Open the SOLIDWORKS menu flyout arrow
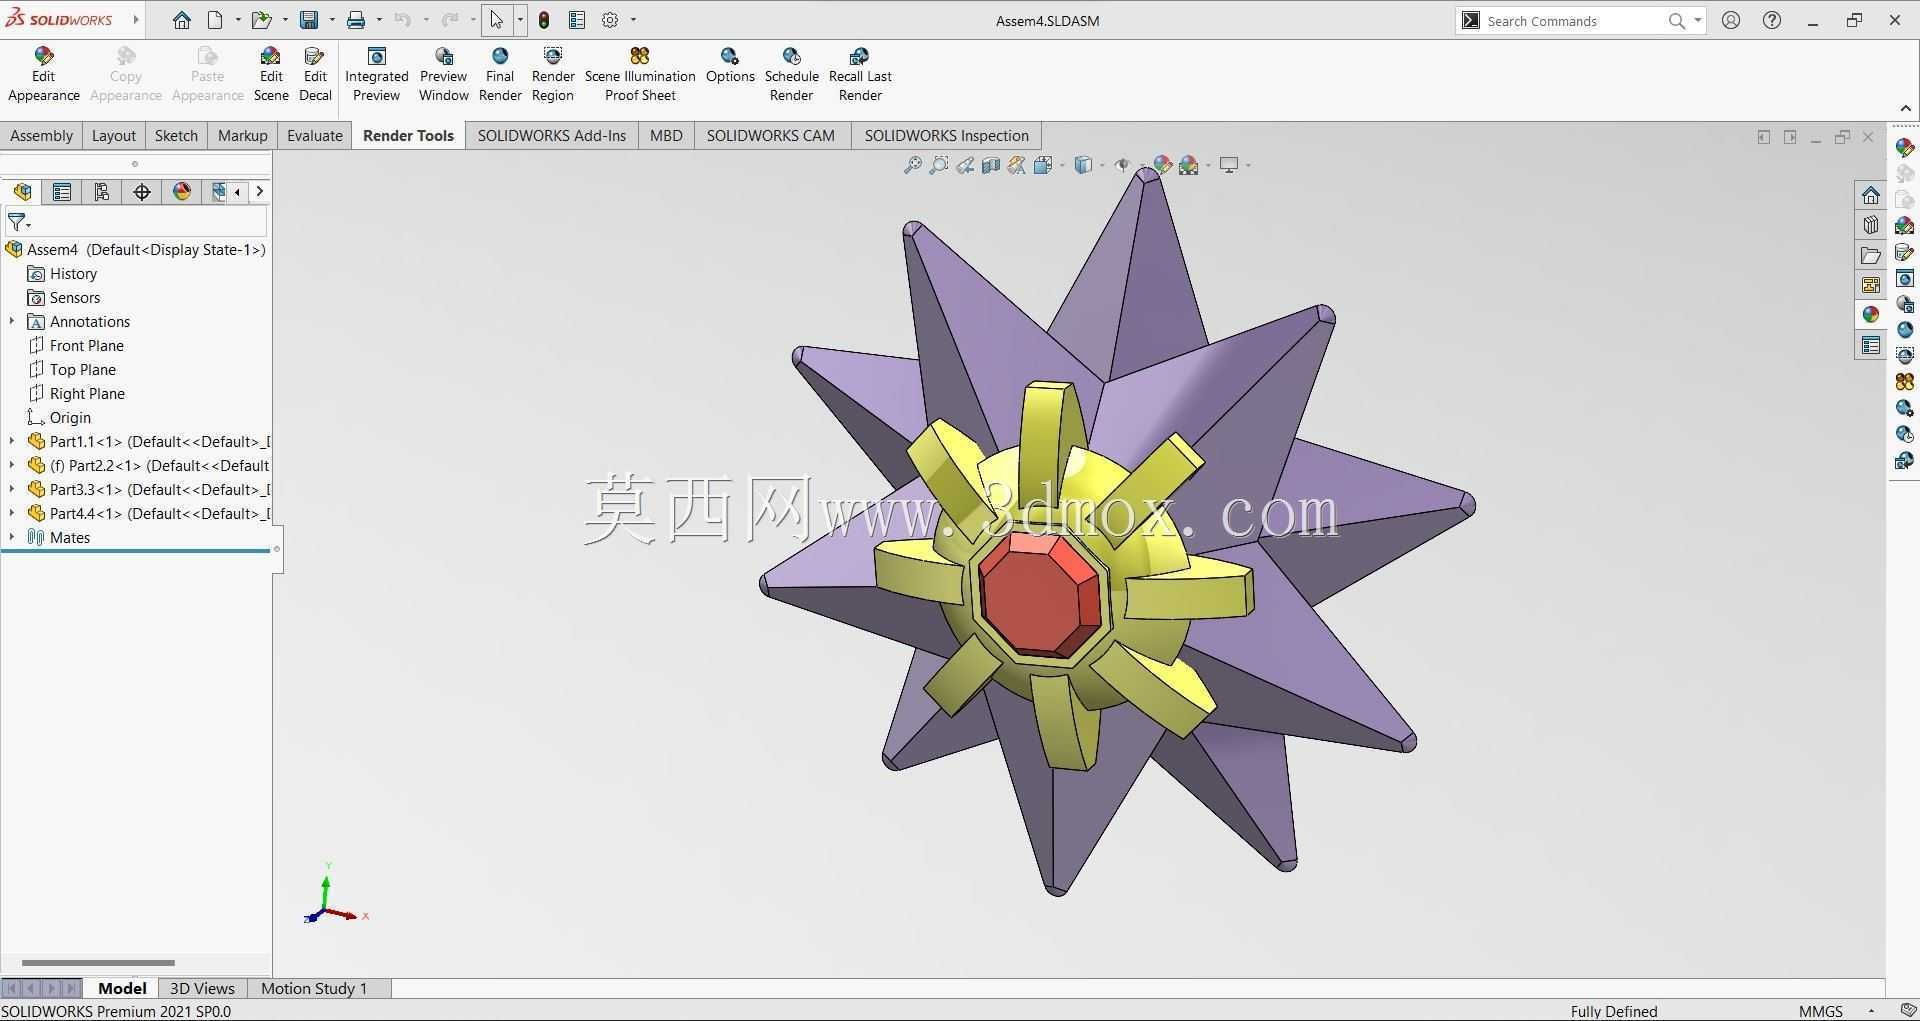The width and height of the screenshot is (1920, 1021). (136, 20)
